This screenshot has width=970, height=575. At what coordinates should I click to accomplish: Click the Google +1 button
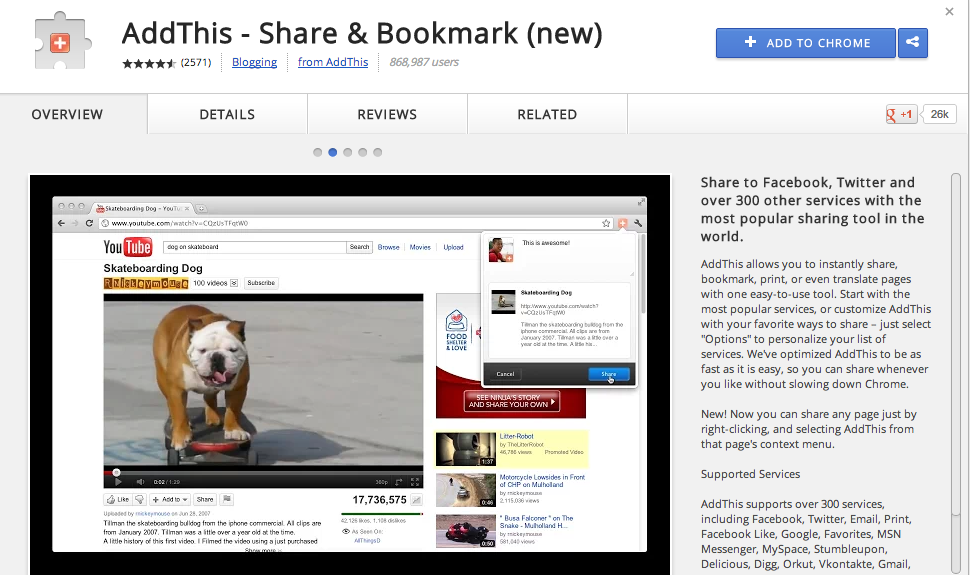[x=901, y=115]
